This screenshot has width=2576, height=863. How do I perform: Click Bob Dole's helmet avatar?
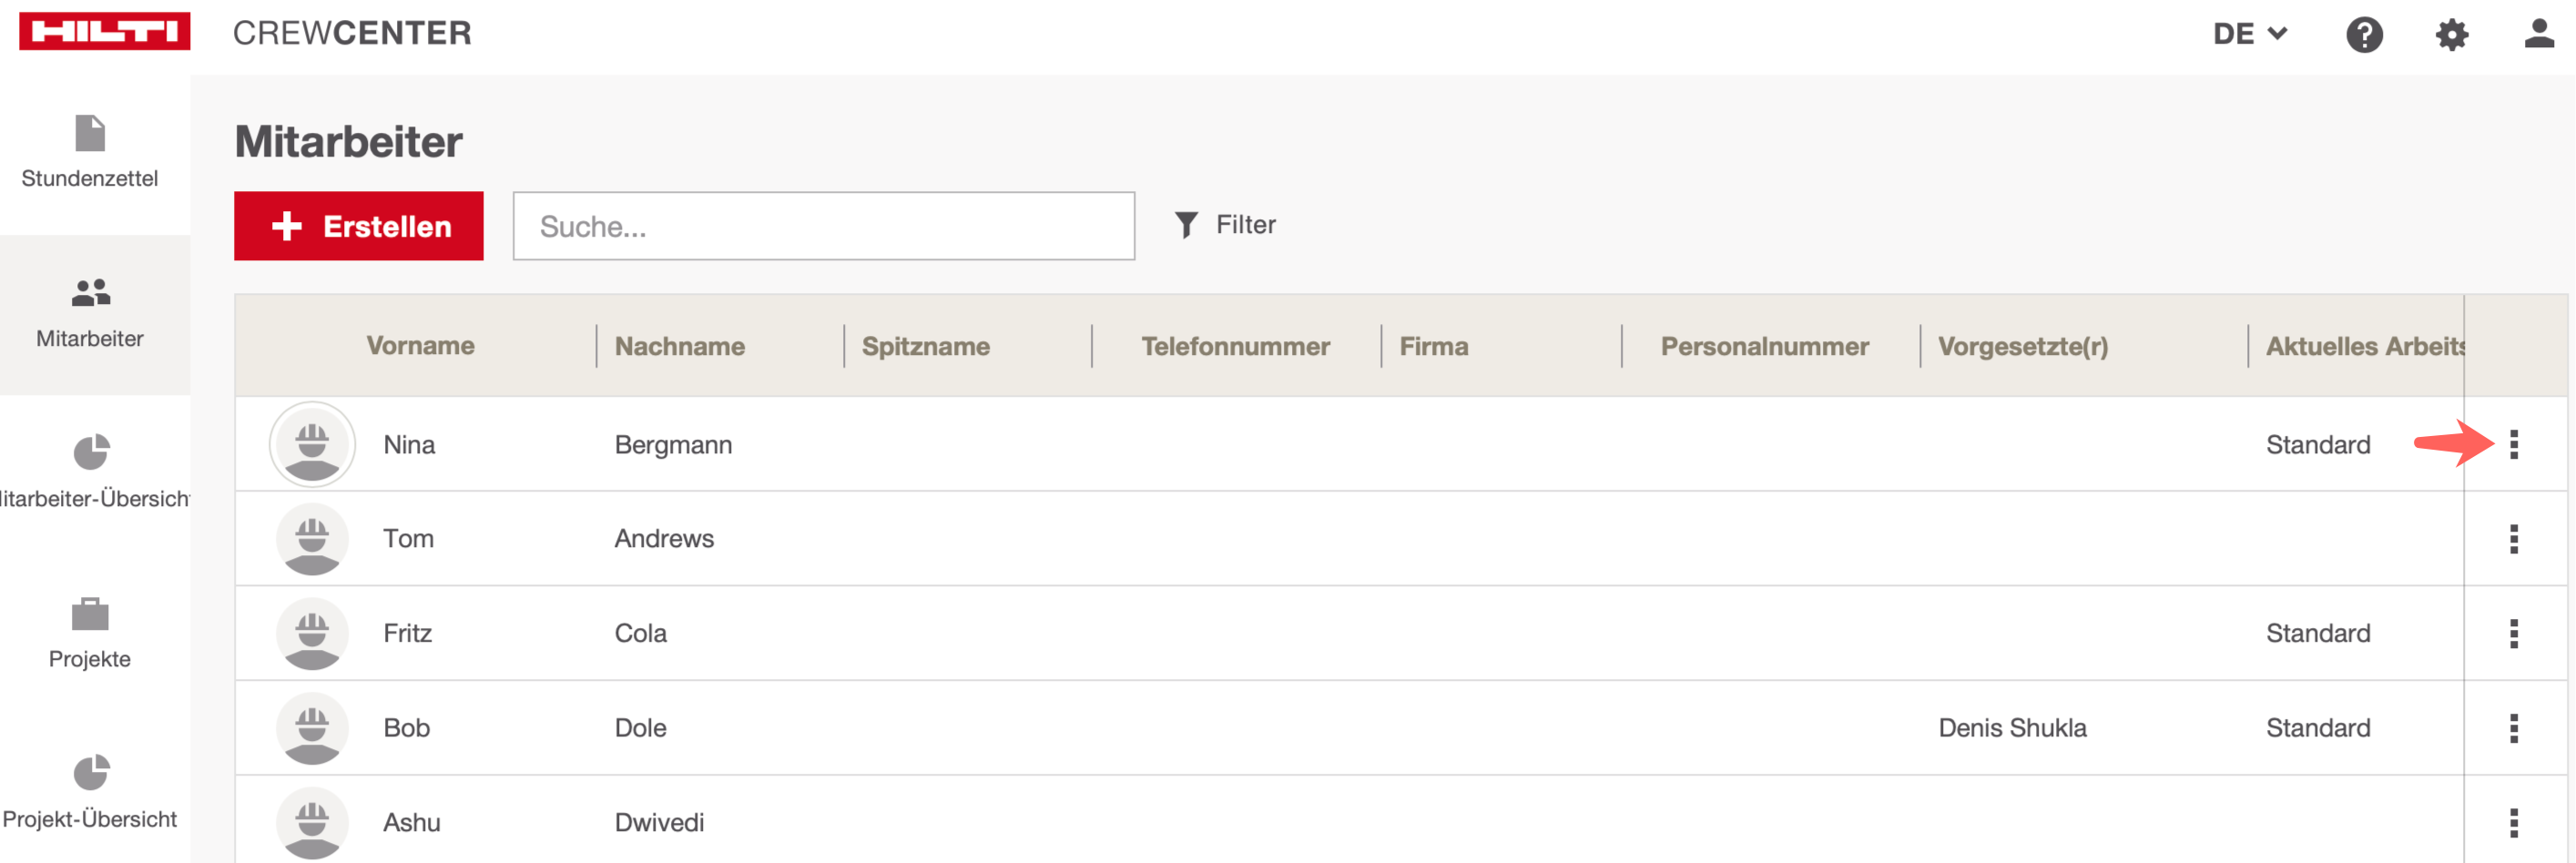(312, 728)
